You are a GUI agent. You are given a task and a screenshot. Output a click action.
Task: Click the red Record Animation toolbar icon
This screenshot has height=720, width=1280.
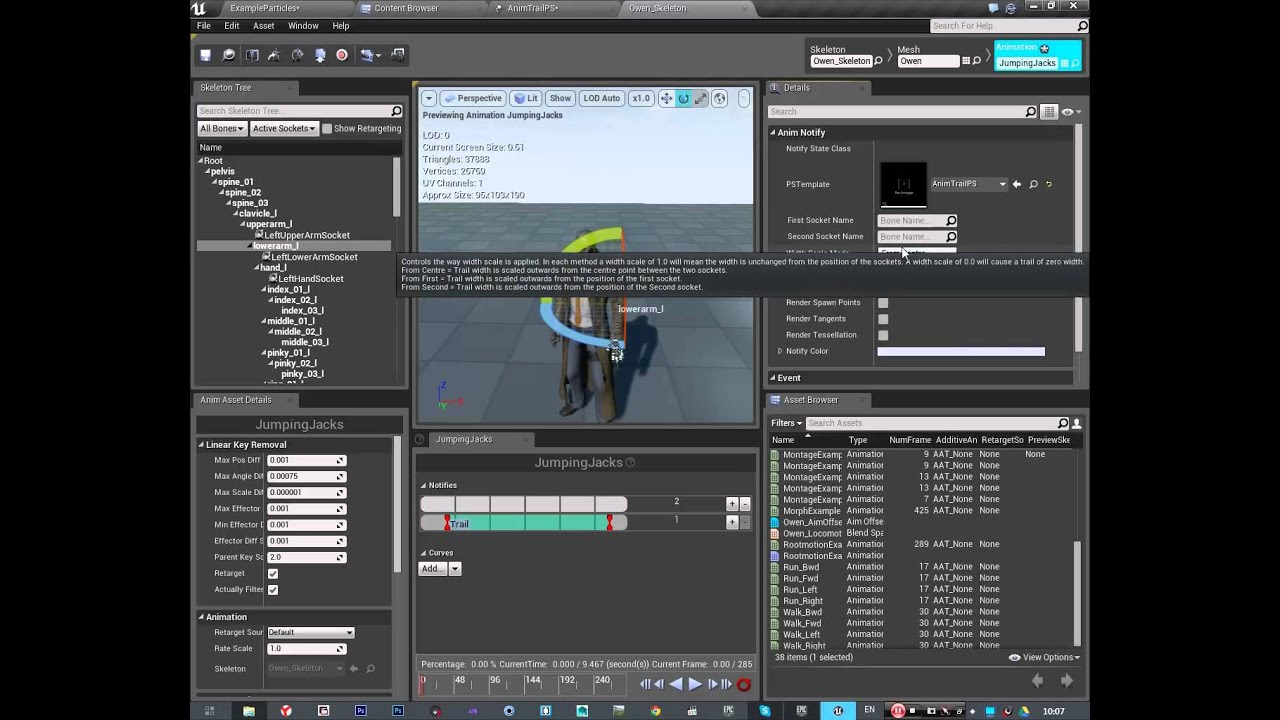342,55
